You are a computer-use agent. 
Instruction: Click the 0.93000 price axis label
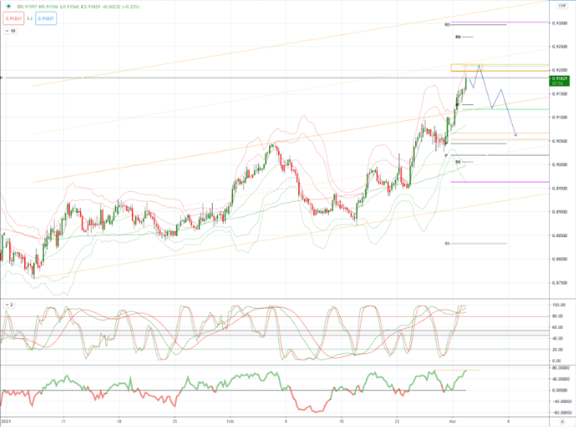pos(559,23)
